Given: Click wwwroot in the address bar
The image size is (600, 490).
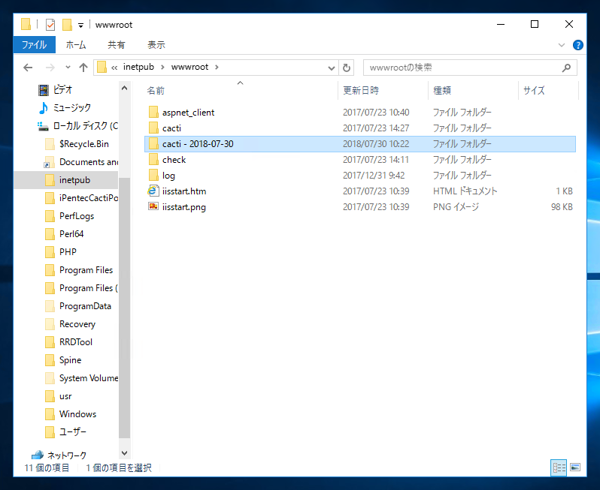Looking at the screenshot, I should pyautogui.click(x=190, y=67).
